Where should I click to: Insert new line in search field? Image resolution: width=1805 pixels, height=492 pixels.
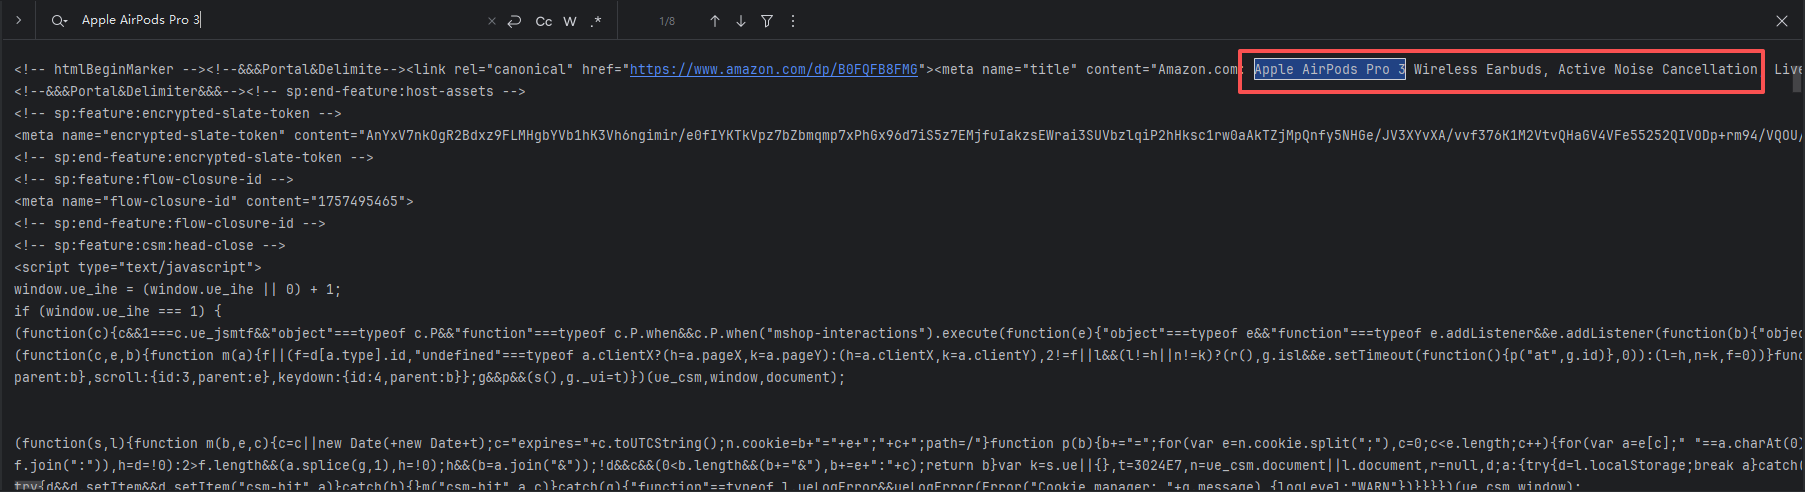[x=514, y=21]
